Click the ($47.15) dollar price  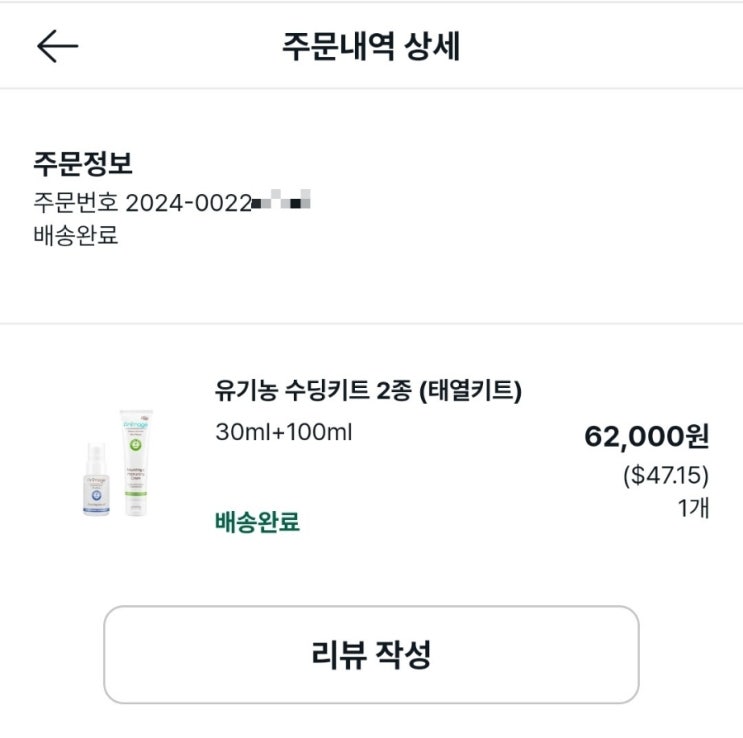pos(665,474)
